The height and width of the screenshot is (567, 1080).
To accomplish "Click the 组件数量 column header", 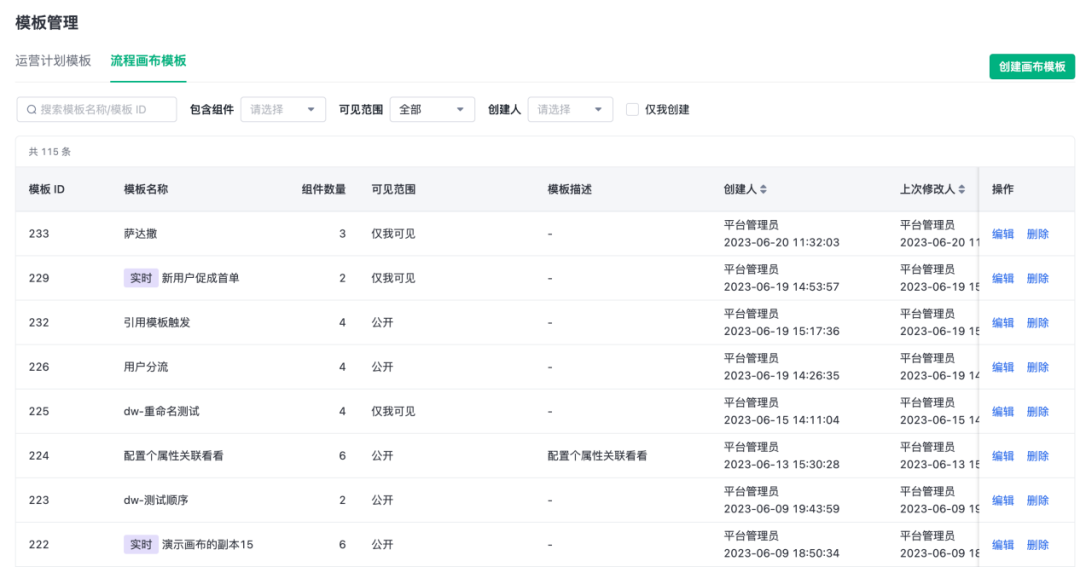I will coord(324,189).
